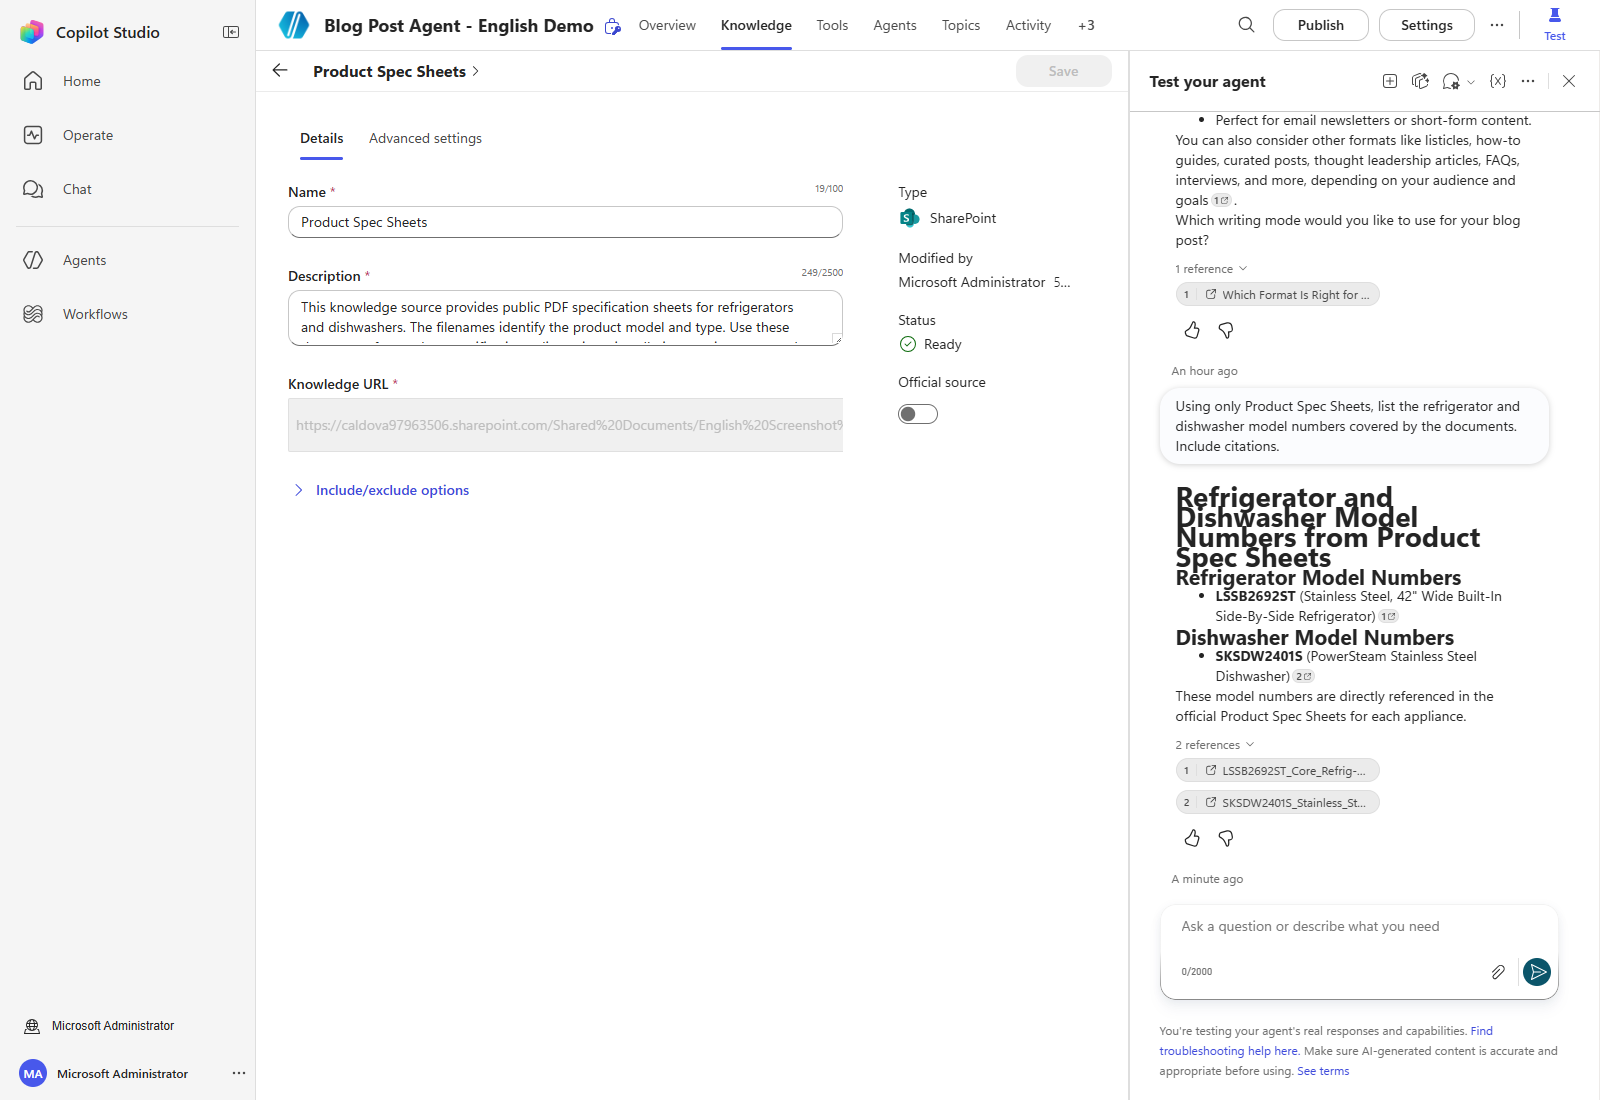The width and height of the screenshot is (1600, 1100).
Task: Attach a file with the paperclip
Action: [1498, 972]
